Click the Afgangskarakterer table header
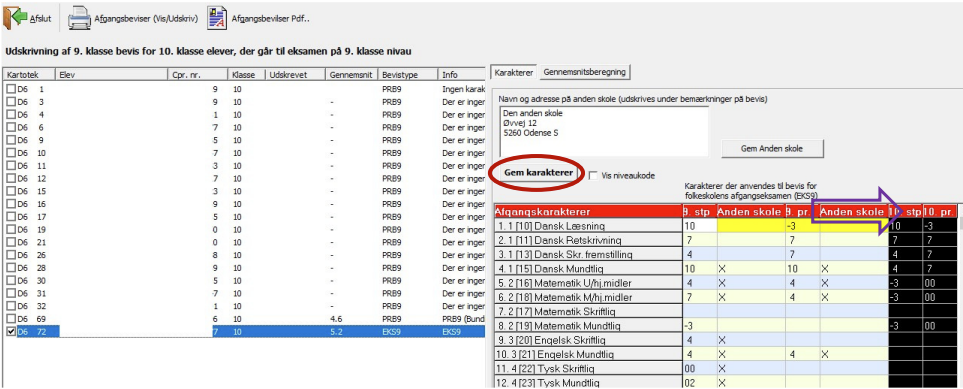 [588, 212]
